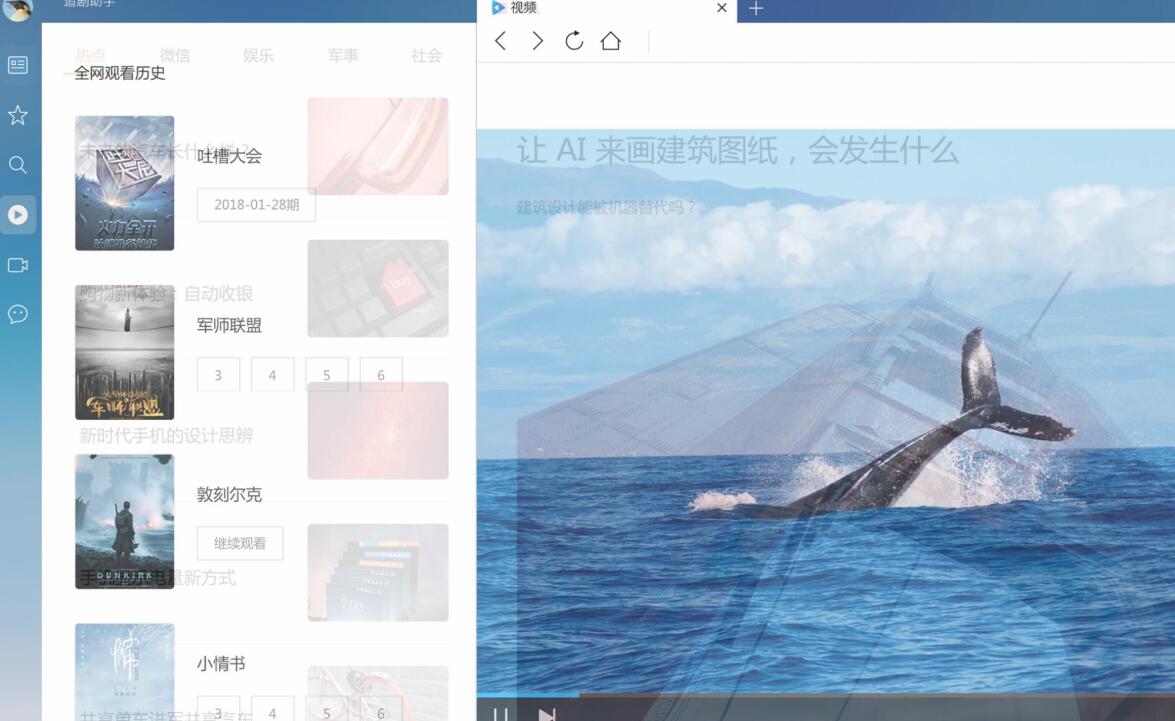
Task: Click the 敦刻尔克 title
Action: (x=229, y=495)
